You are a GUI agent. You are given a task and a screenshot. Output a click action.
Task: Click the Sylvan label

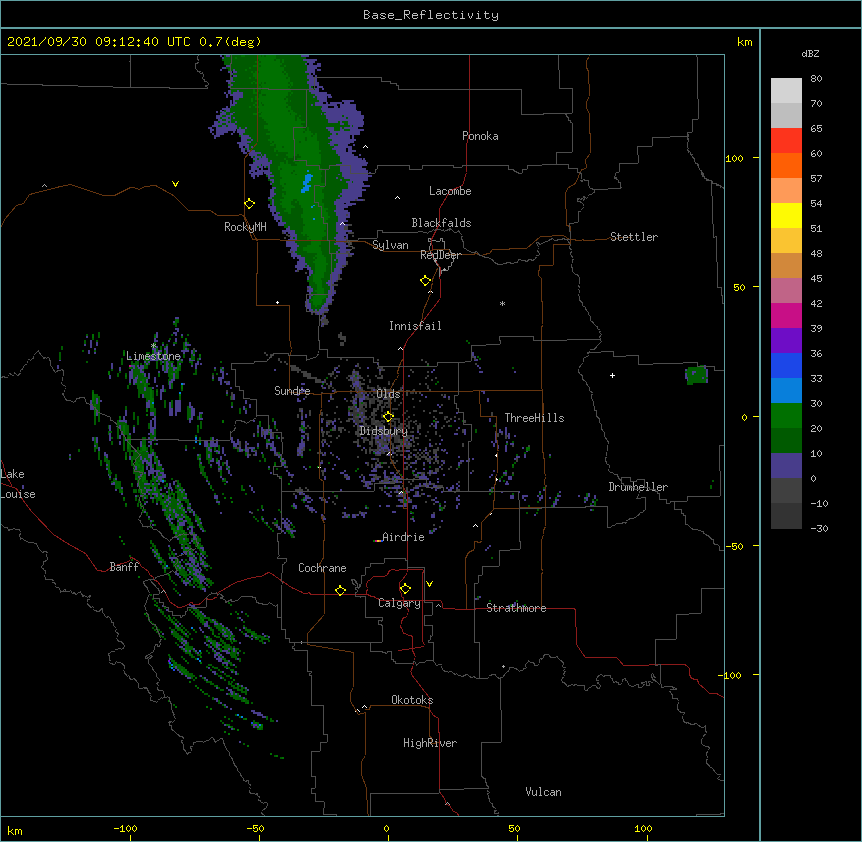tap(390, 245)
